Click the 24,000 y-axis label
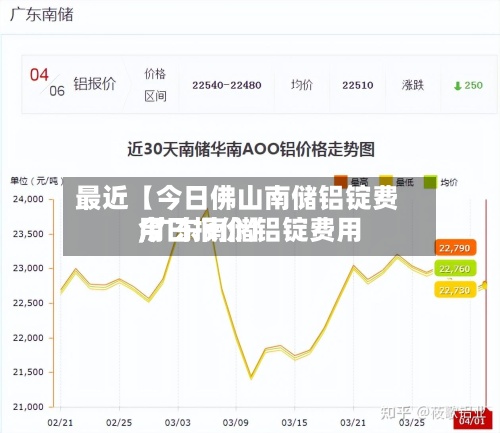Screen dimensions: 500x433 [28, 199]
